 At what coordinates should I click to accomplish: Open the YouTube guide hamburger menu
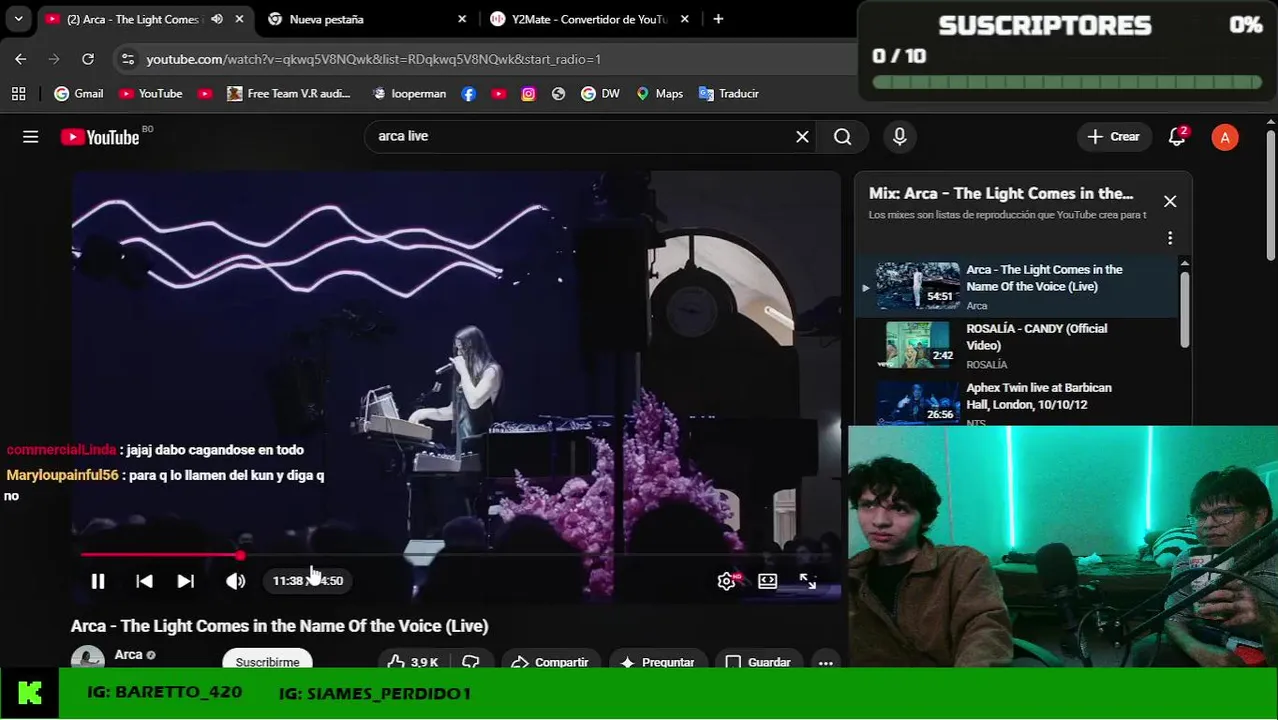pyautogui.click(x=31, y=137)
